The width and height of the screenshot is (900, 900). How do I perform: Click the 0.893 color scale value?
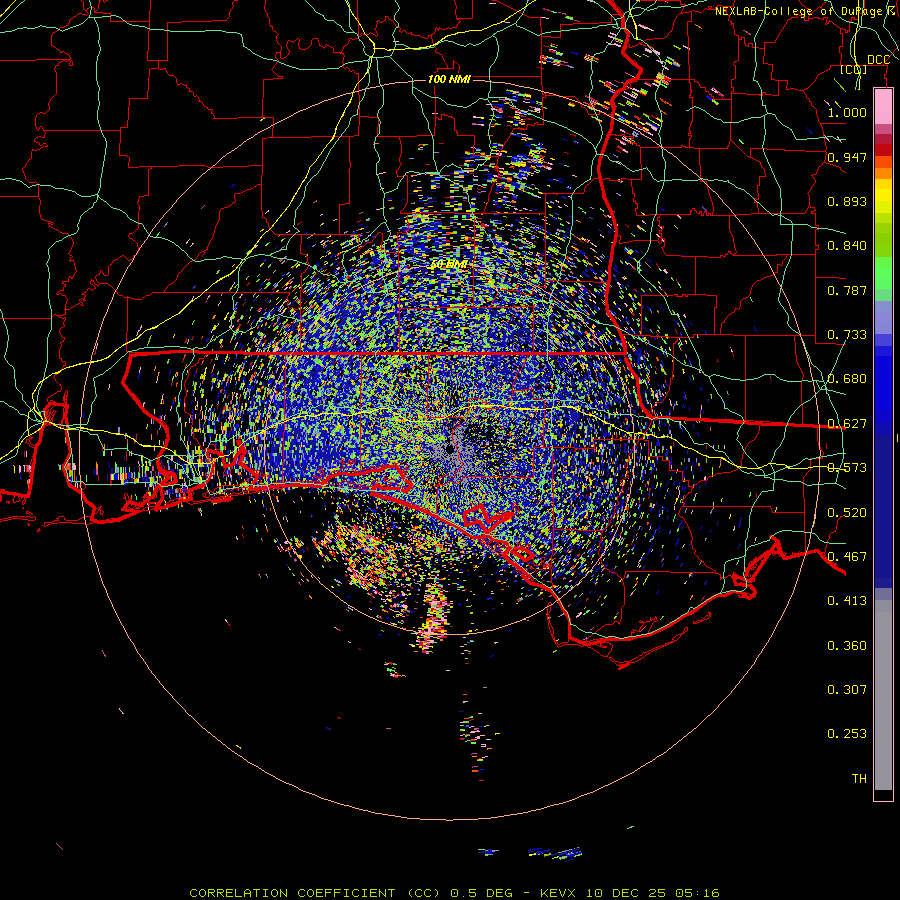pyautogui.click(x=847, y=201)
